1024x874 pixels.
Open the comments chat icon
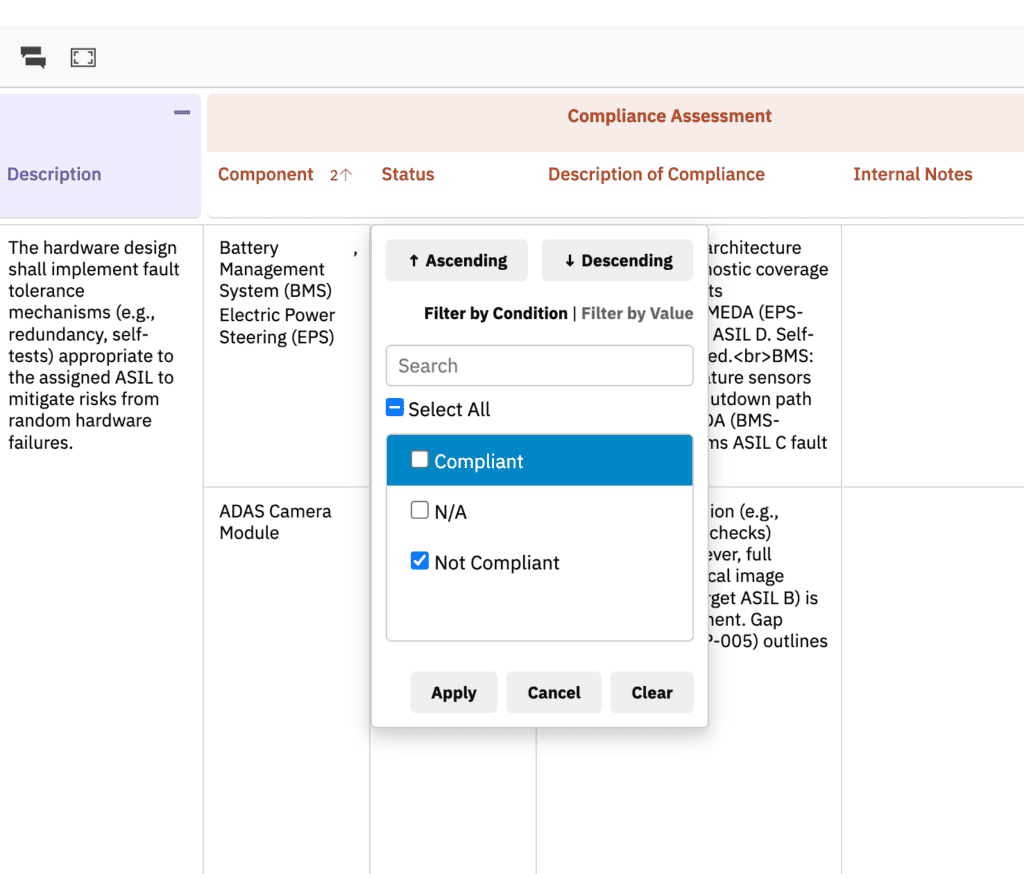coord(33,57)
